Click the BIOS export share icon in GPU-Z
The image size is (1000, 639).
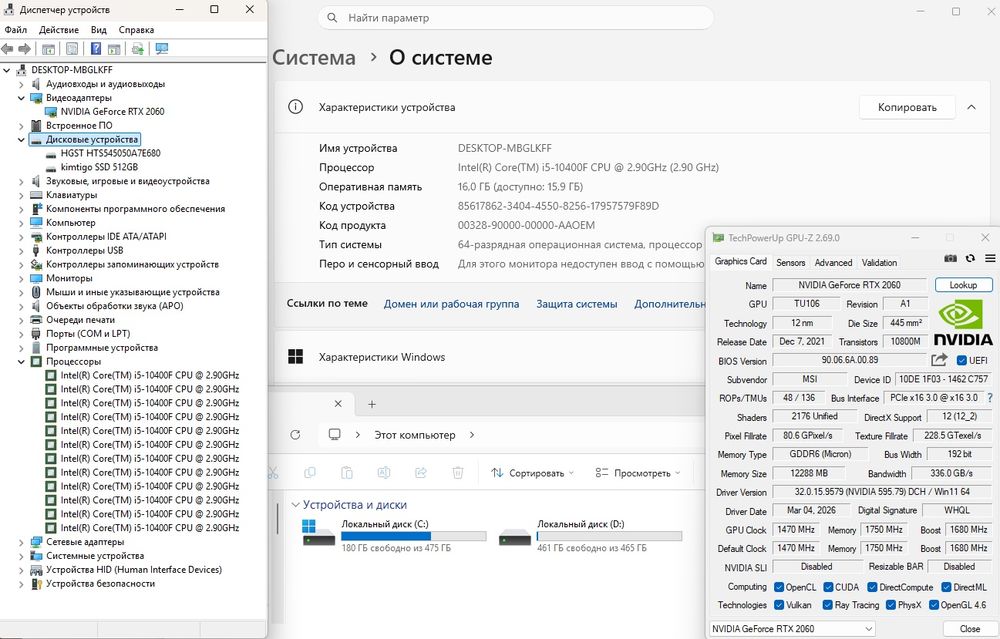[x=939, y=360]
